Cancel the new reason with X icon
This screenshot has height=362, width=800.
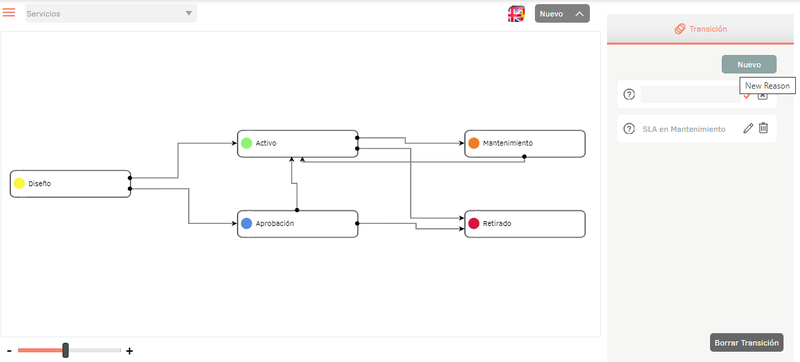coord(762,95)
